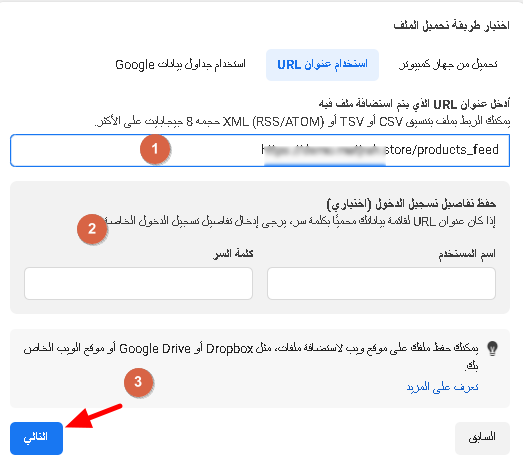Click the أدخل عنوان URL instruction text
This screenshot has height=460, width=523.
(414, 104)
